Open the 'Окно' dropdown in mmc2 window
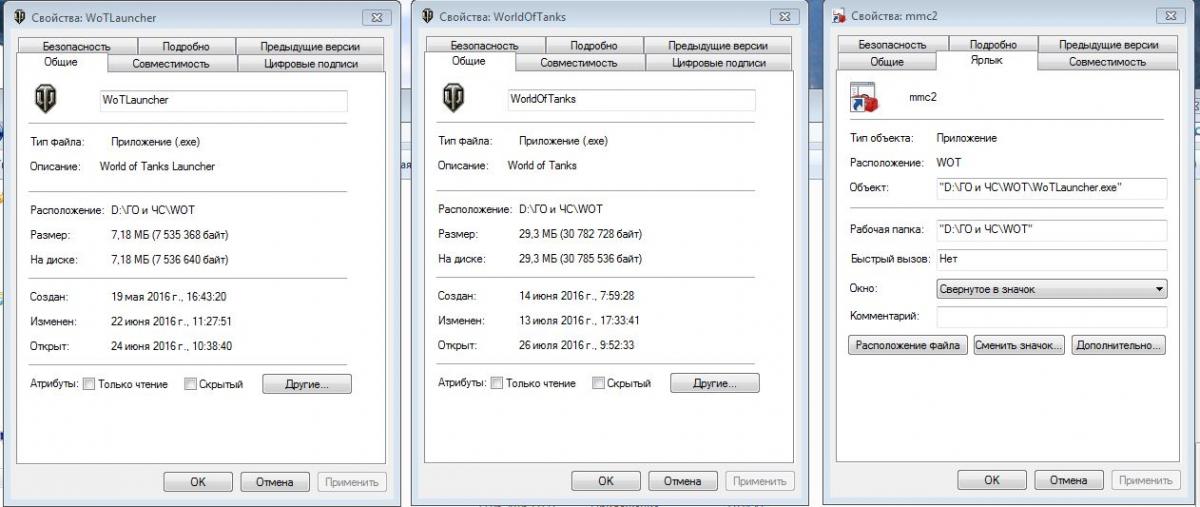This screenshot has height=507, width=1200. (x=1052, y=289)
